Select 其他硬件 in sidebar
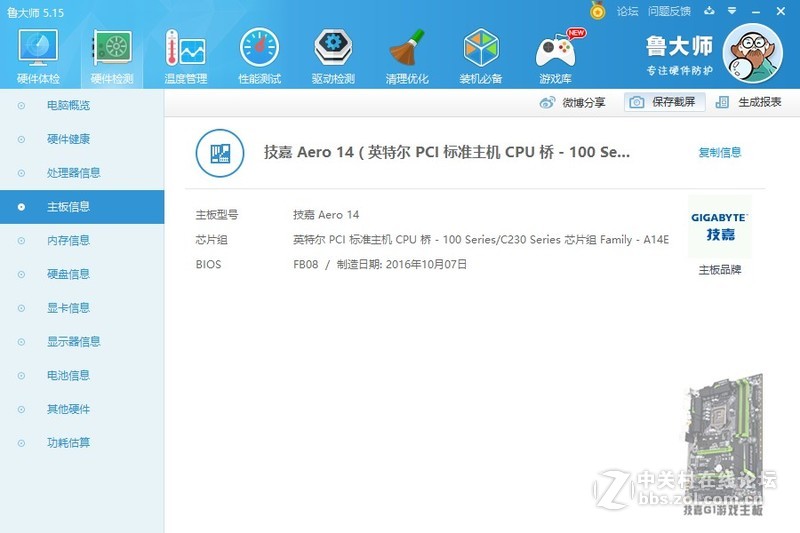Viewport: 800px width, 533px height. (x=82, y=409)
